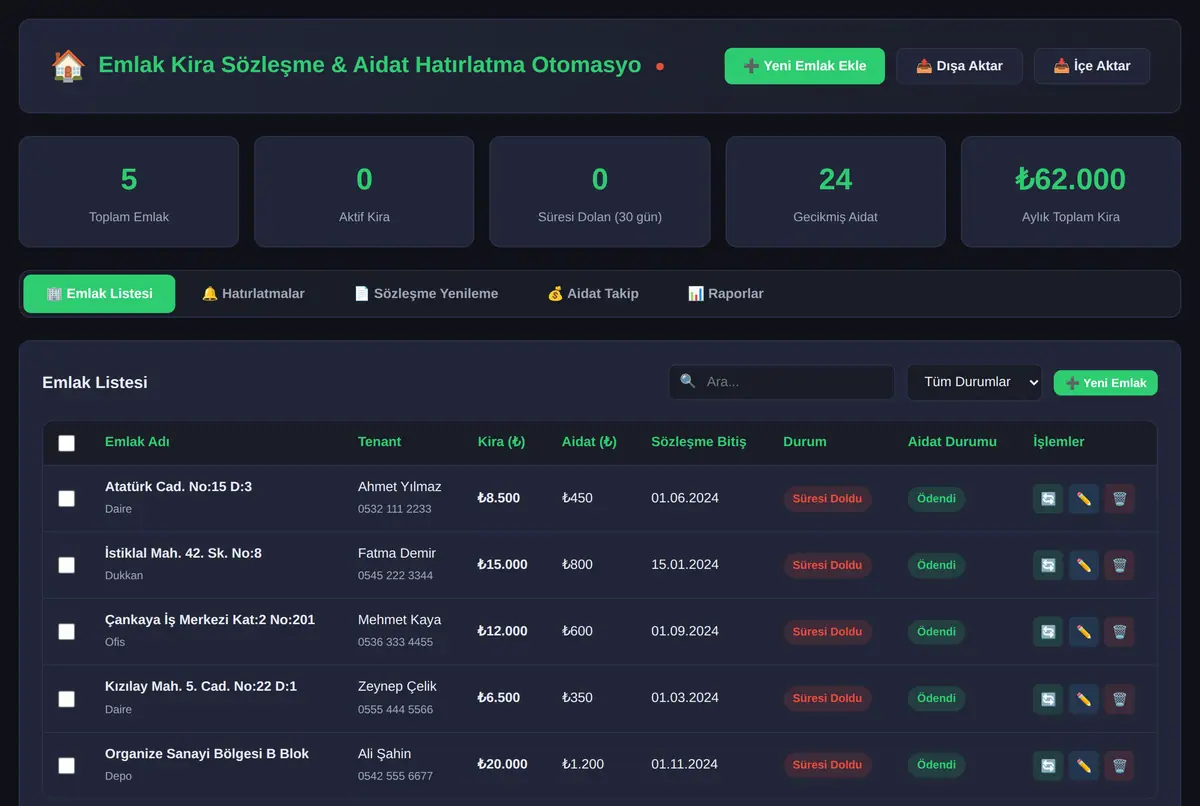Renew the Çankaya İş Merkezi contract
This screenshot has width=1200, height=806.
click(1048, 632)
